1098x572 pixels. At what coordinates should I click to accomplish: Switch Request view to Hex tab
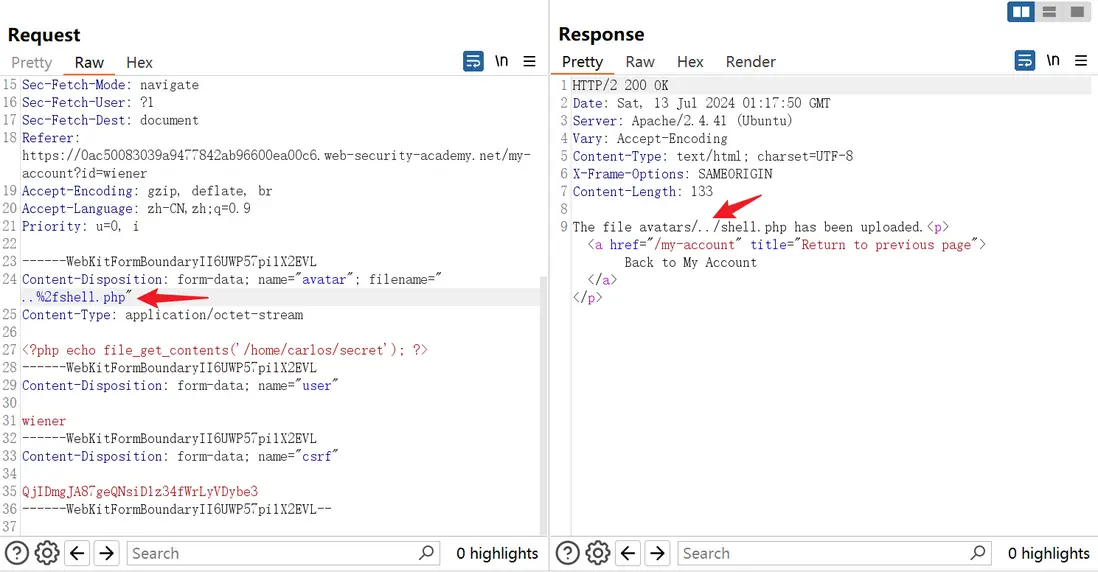click(x=139, y=62)
